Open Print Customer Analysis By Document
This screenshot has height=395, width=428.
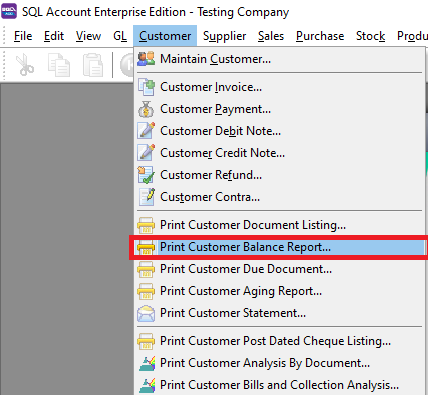(280, 363)
